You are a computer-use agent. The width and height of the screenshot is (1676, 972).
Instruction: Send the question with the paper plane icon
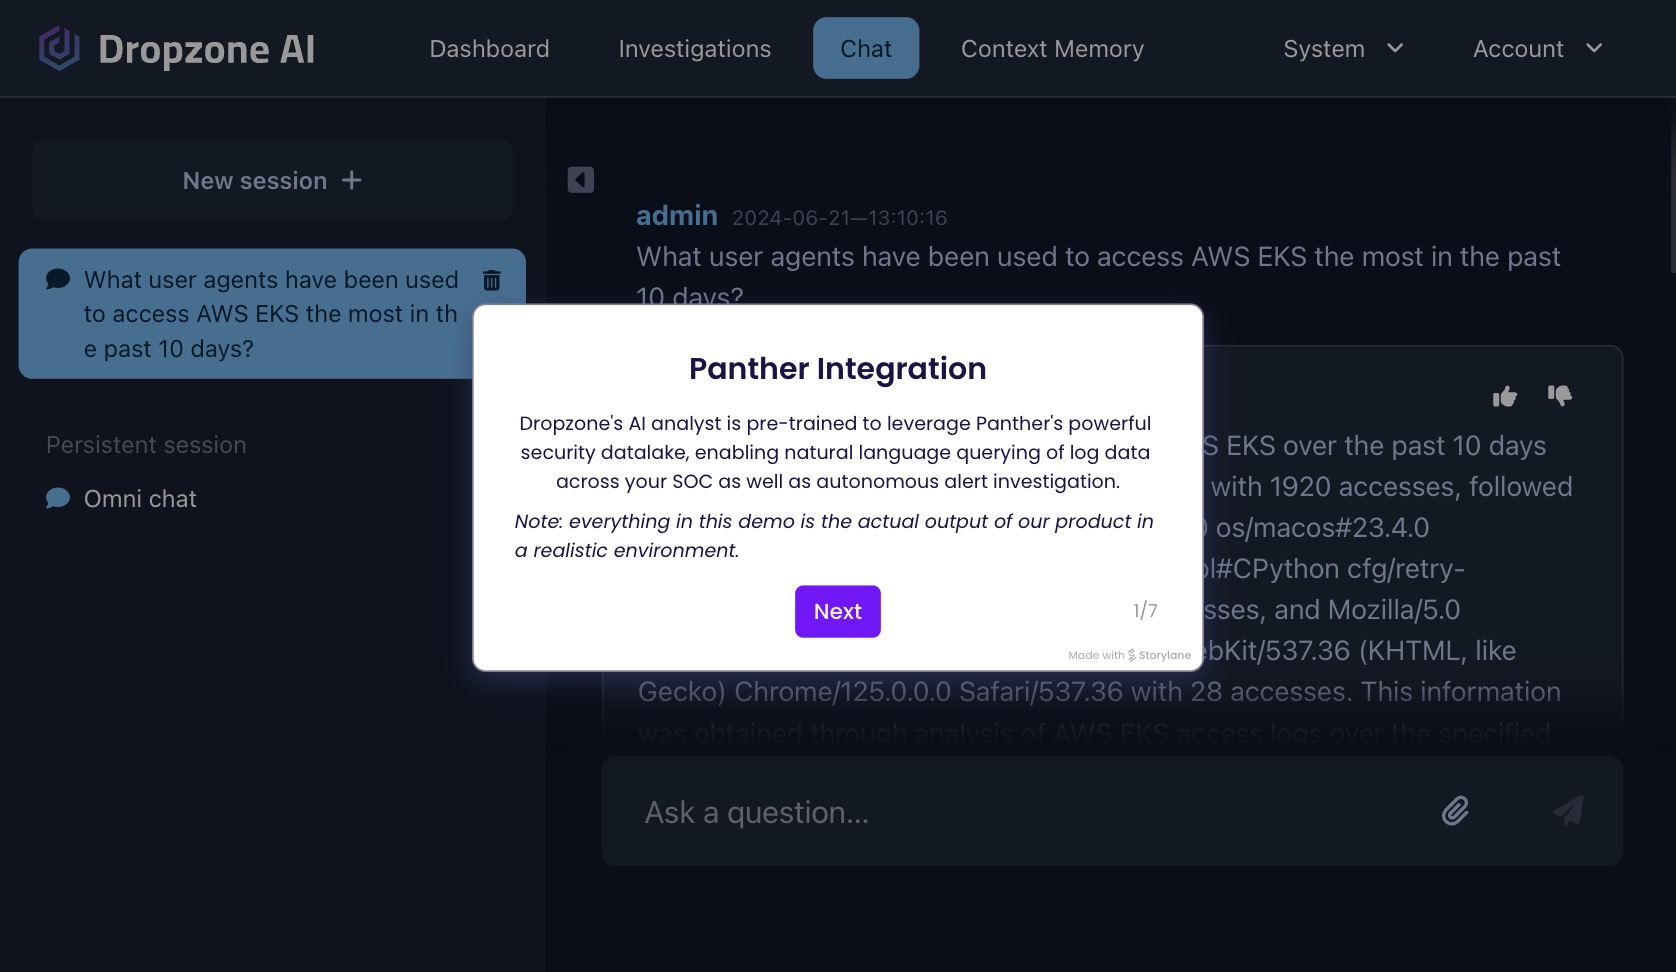click(x=1568, y=810)
